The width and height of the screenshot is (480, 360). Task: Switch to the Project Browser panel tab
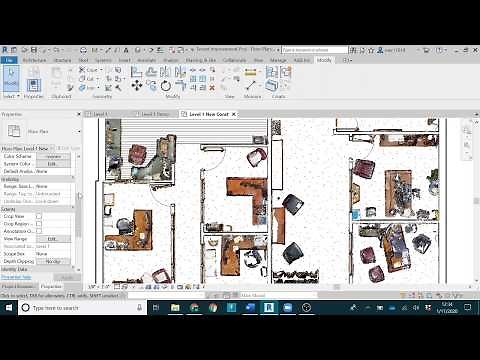pyautogui.click(x=18, y=287)
